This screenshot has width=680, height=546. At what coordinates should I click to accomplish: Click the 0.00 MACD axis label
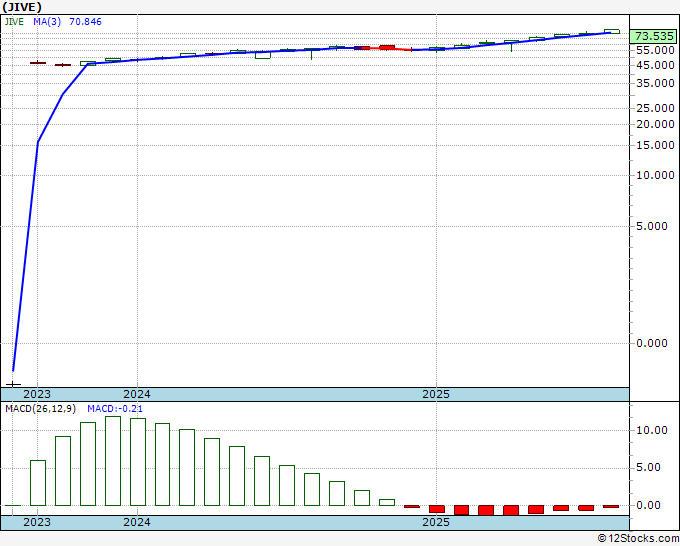coord(648,505)
